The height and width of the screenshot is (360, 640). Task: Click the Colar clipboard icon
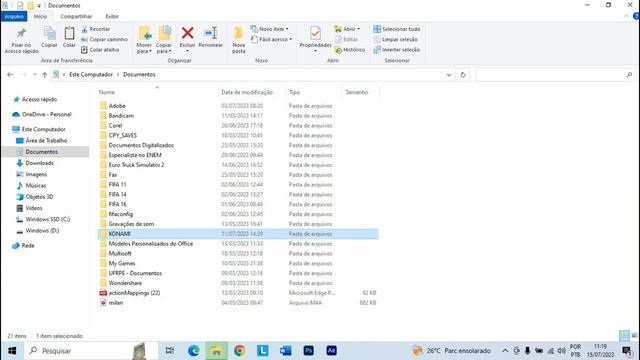tap(69, 38)
